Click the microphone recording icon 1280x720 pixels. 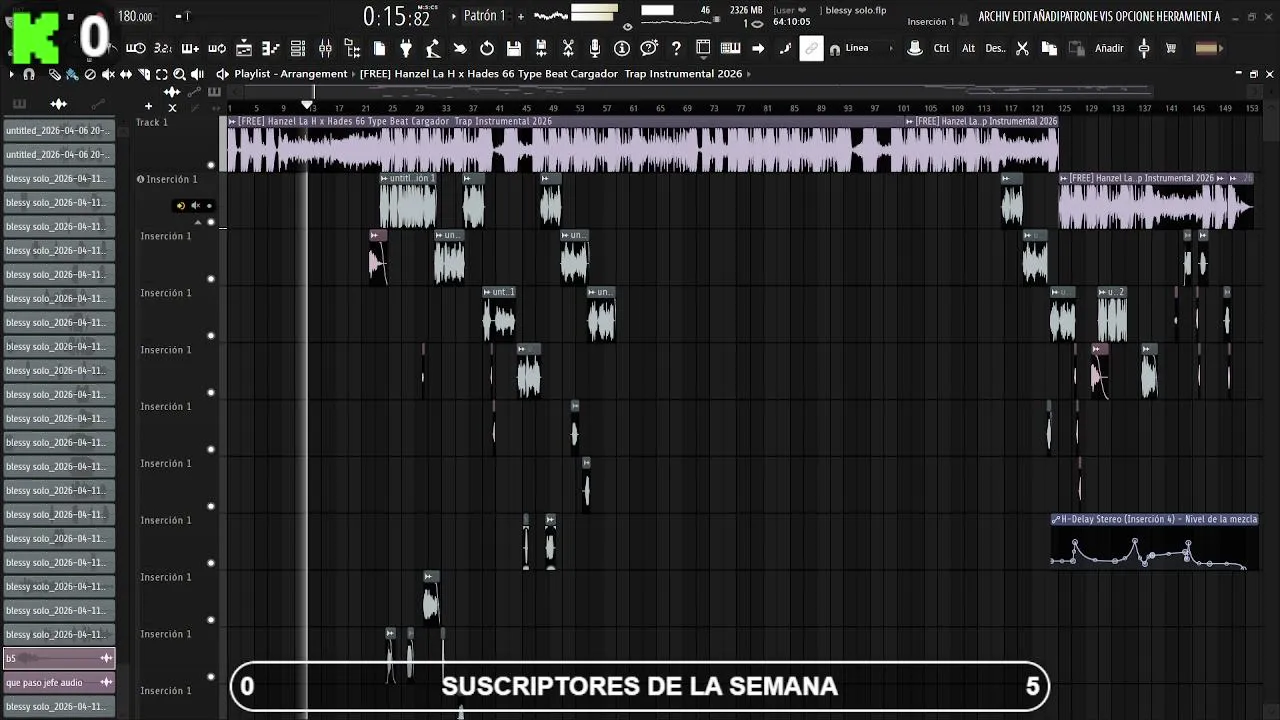595,48
